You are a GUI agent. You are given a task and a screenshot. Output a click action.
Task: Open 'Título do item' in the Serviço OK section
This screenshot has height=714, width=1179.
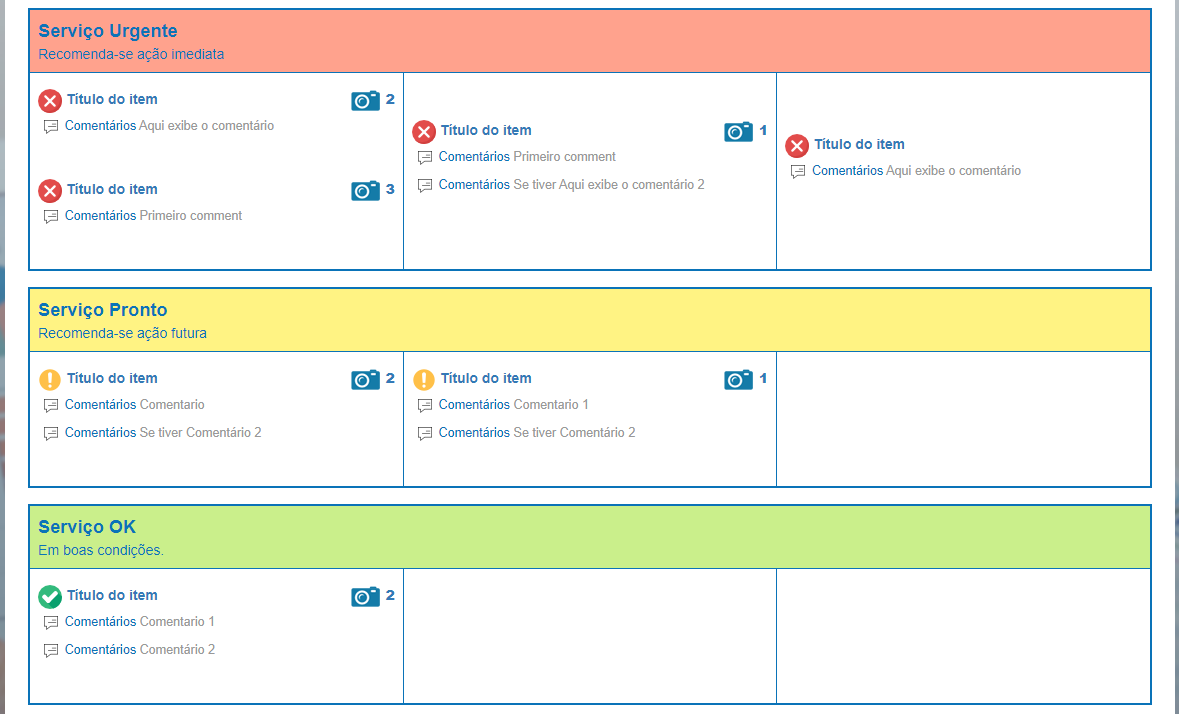click(112, 595)
